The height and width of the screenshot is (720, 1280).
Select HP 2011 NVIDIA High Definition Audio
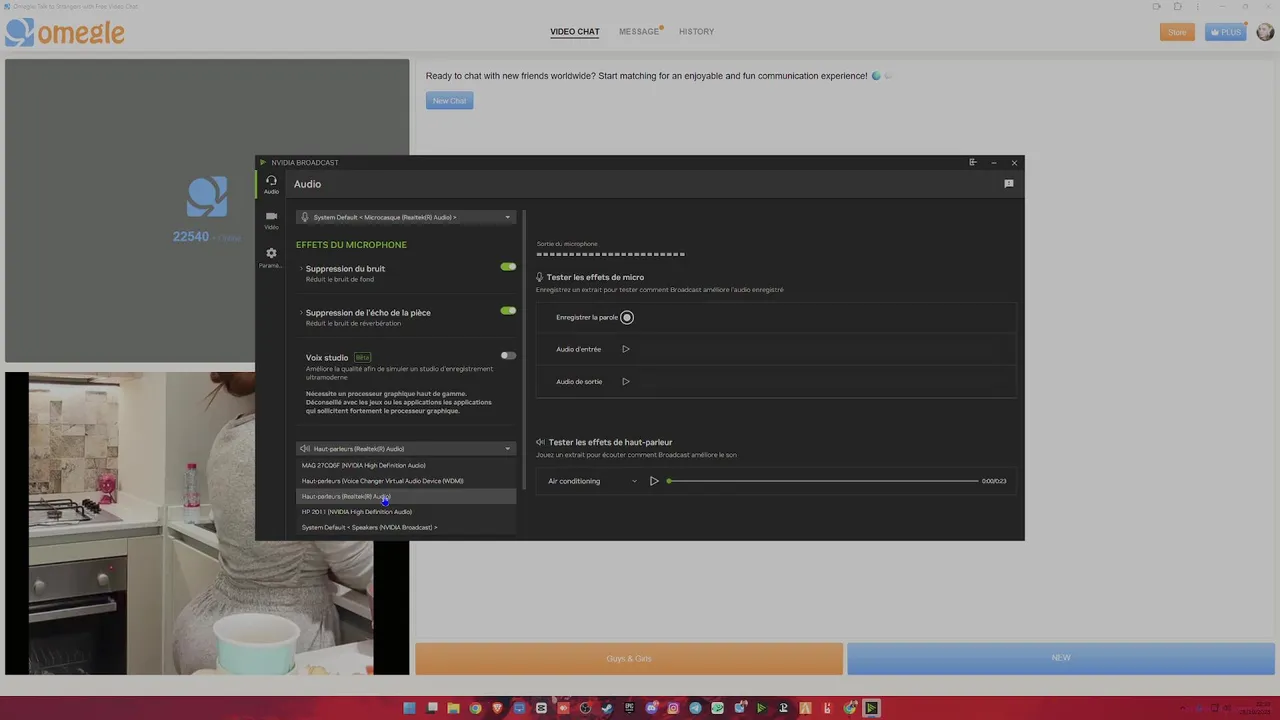[406, 512]
